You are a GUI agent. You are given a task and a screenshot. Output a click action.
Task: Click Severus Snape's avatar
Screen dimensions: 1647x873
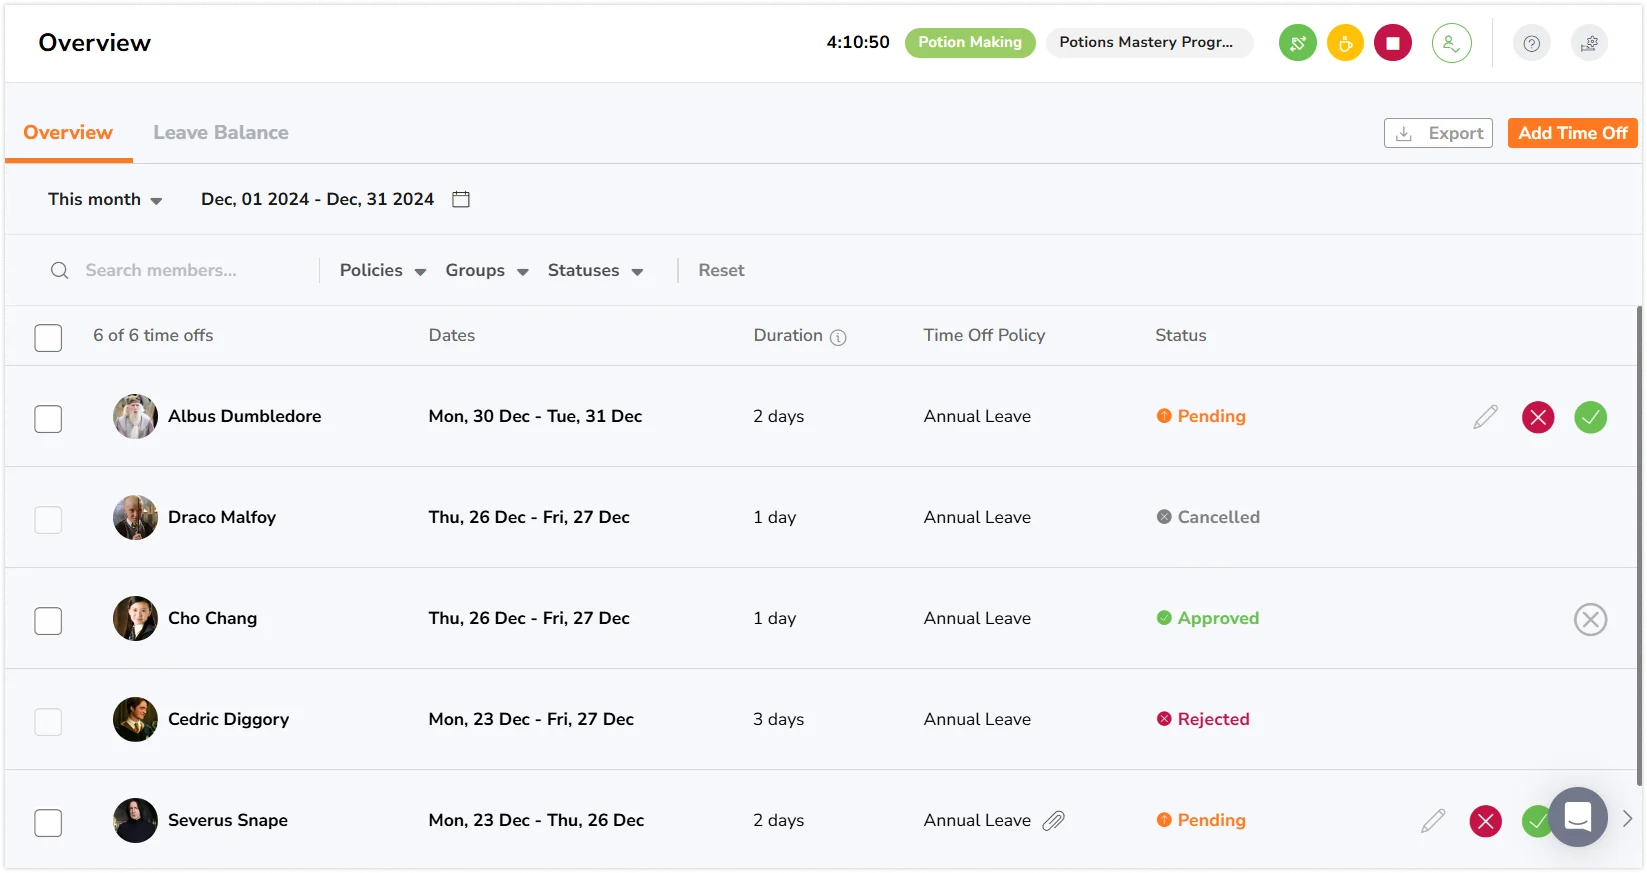(x=135, y=820)
